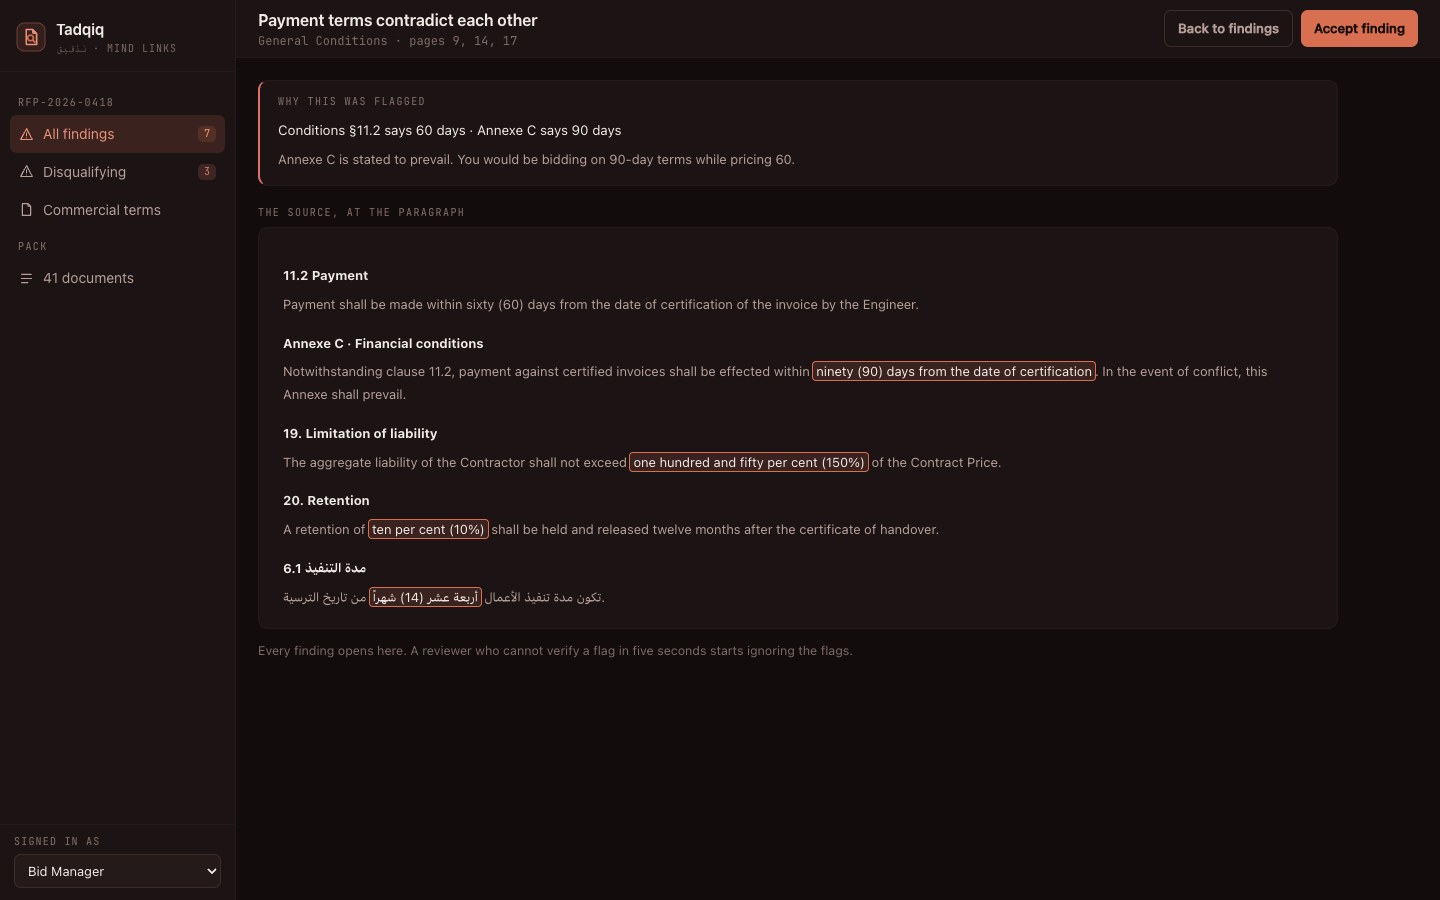Open Commercial terms in the sidebar

tap(117, 210)
